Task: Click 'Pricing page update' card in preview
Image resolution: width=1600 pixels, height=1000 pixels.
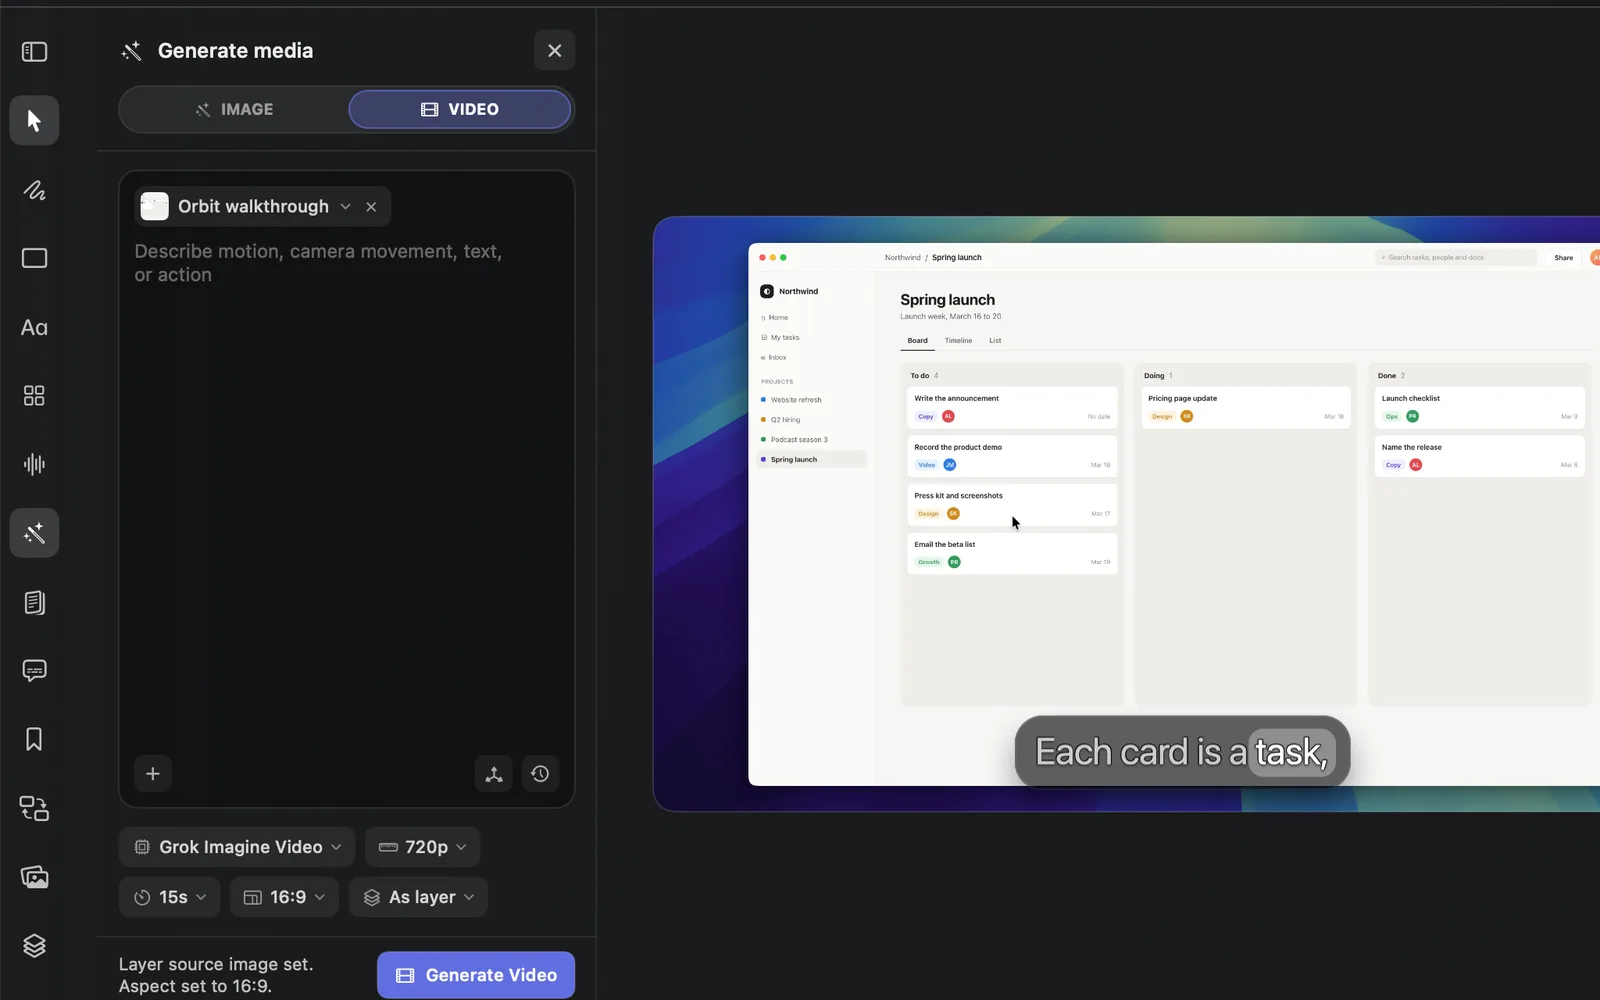Action: click(1246, 407)
